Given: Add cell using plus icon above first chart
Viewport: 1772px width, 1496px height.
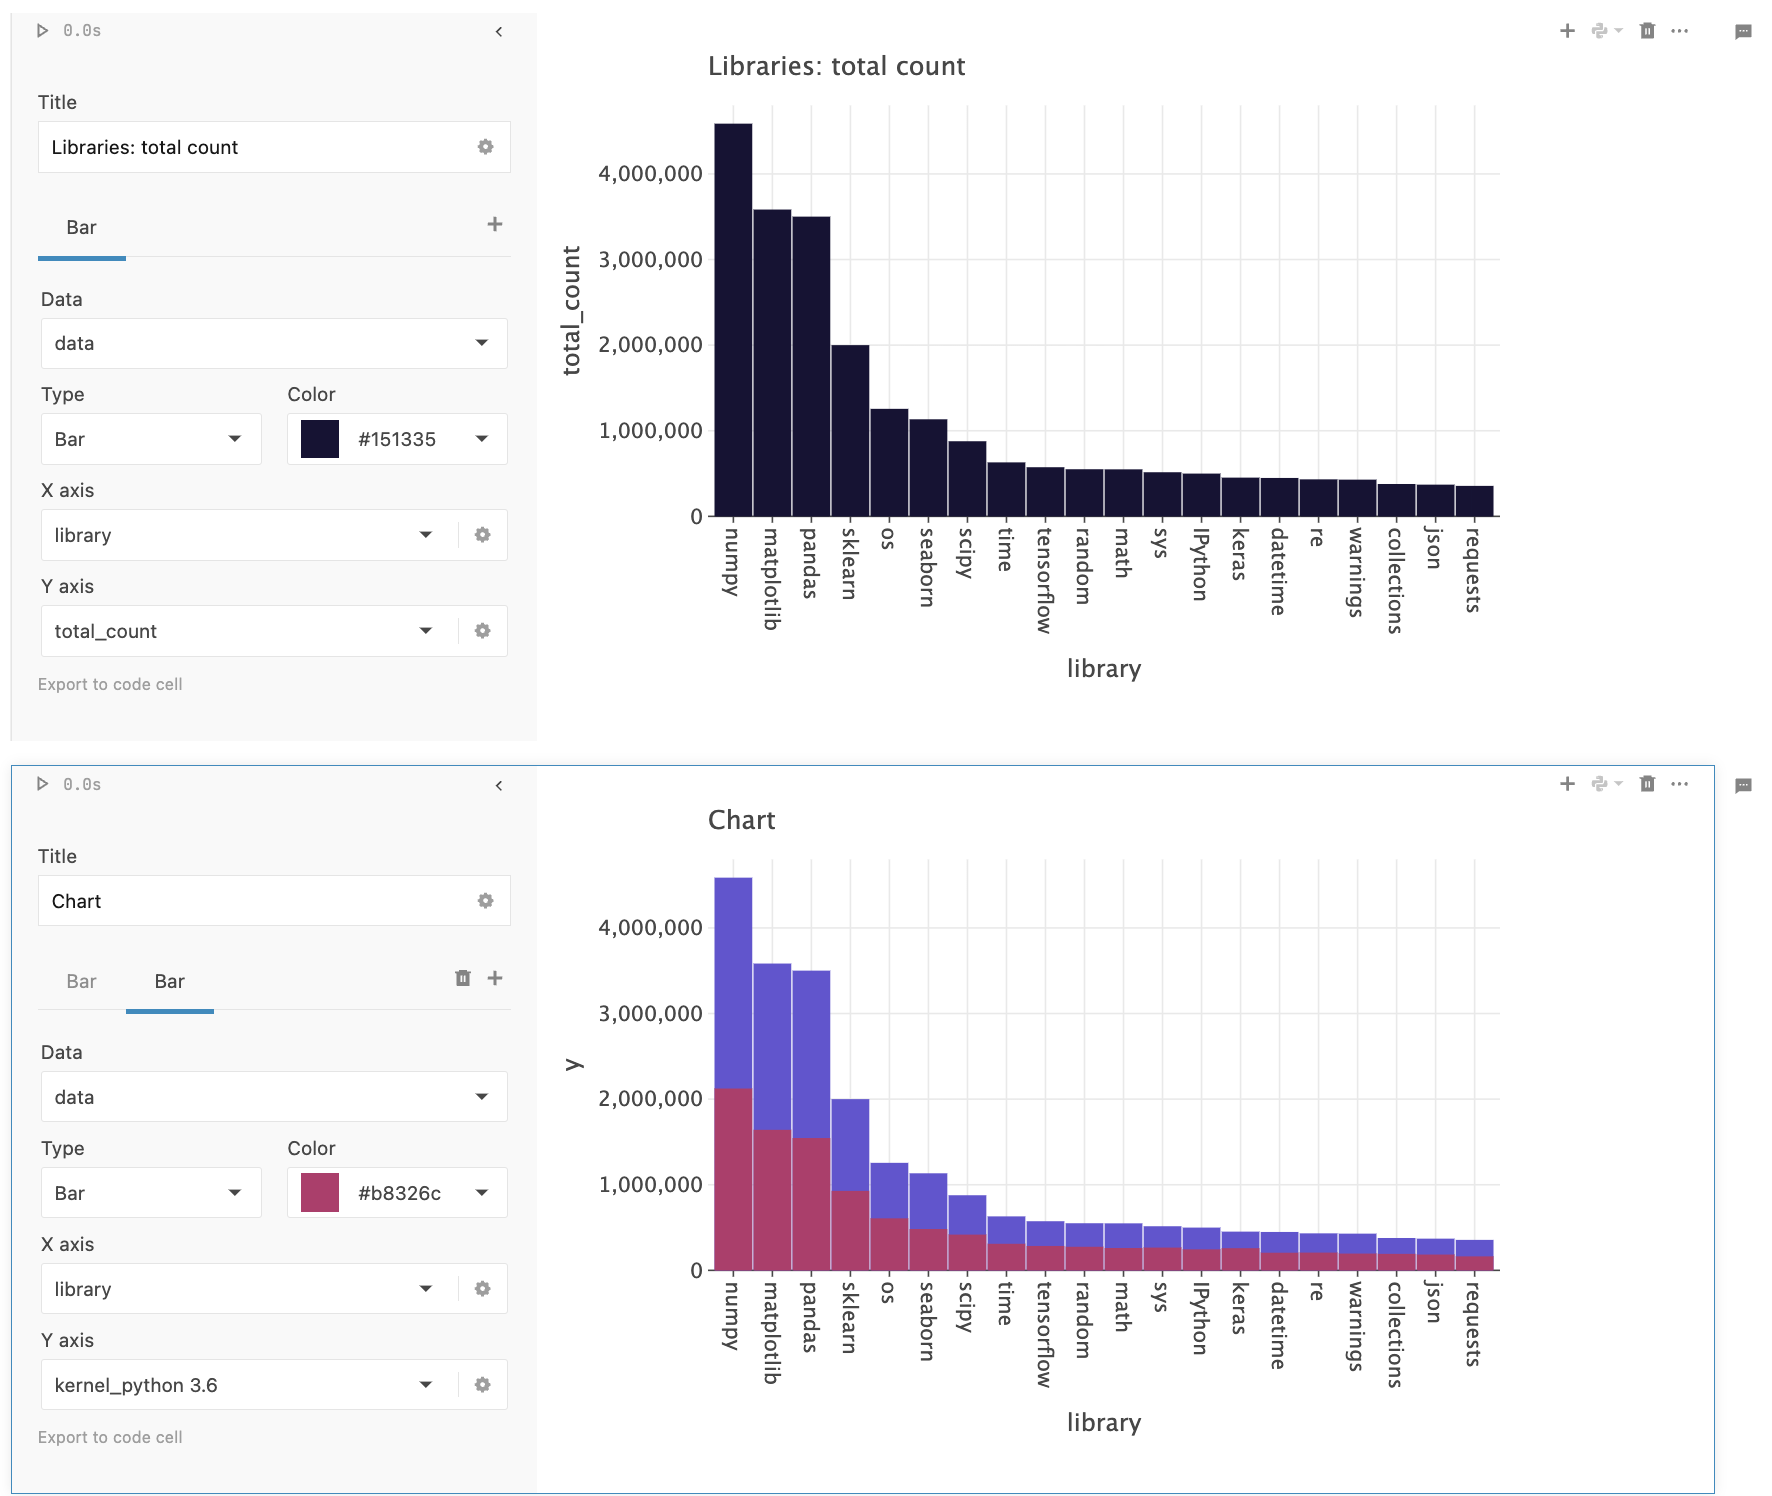Looking at the screenshot, I should (x=1568, y=31).
